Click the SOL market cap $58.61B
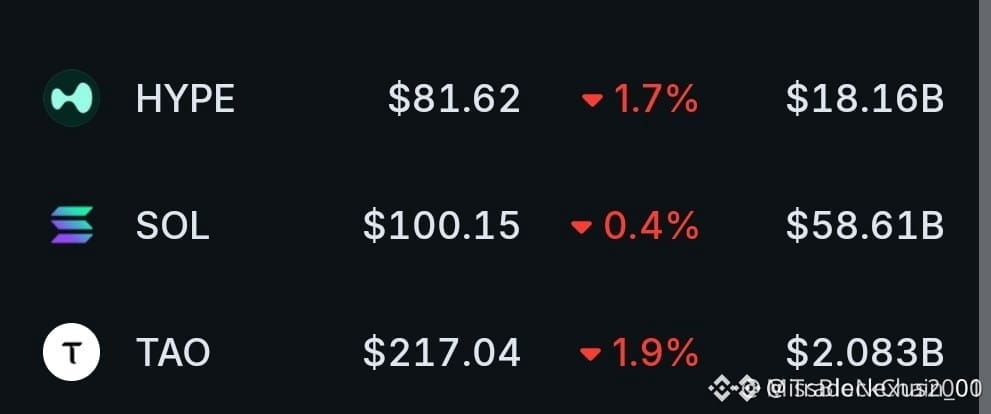This screenshot has width=991, height=414. coord(865,226)
